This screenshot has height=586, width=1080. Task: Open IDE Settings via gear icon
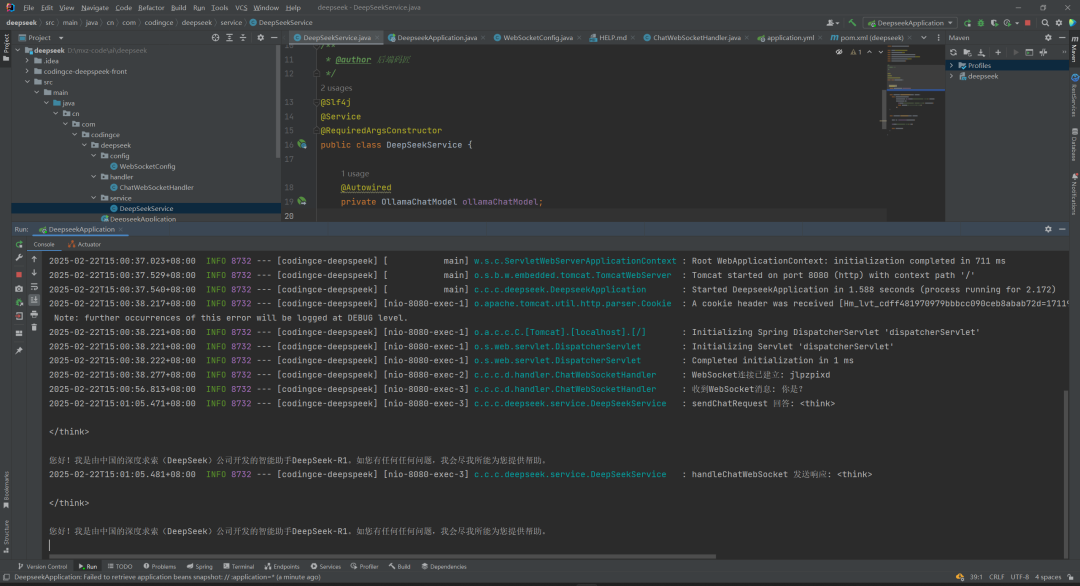pyautogui.click(x=1058, y=22)
